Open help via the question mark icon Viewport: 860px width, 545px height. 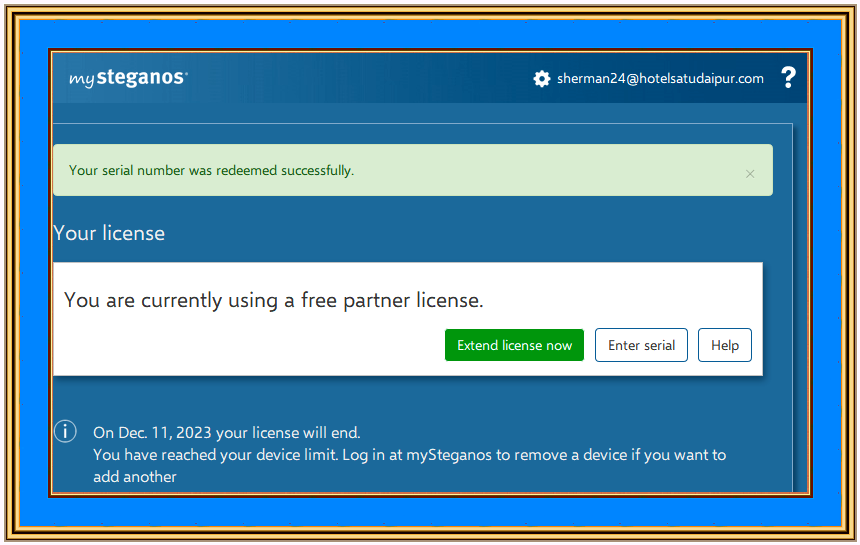click(788, 77)
